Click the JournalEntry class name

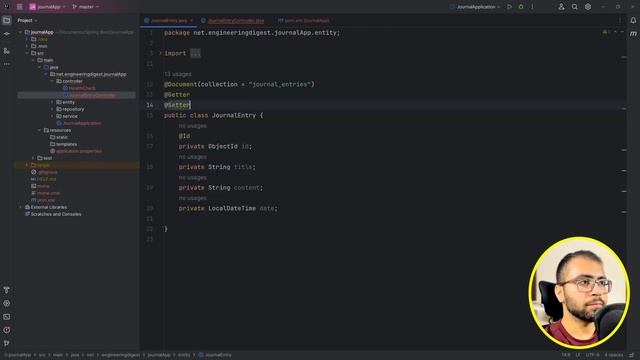(234, 116)
